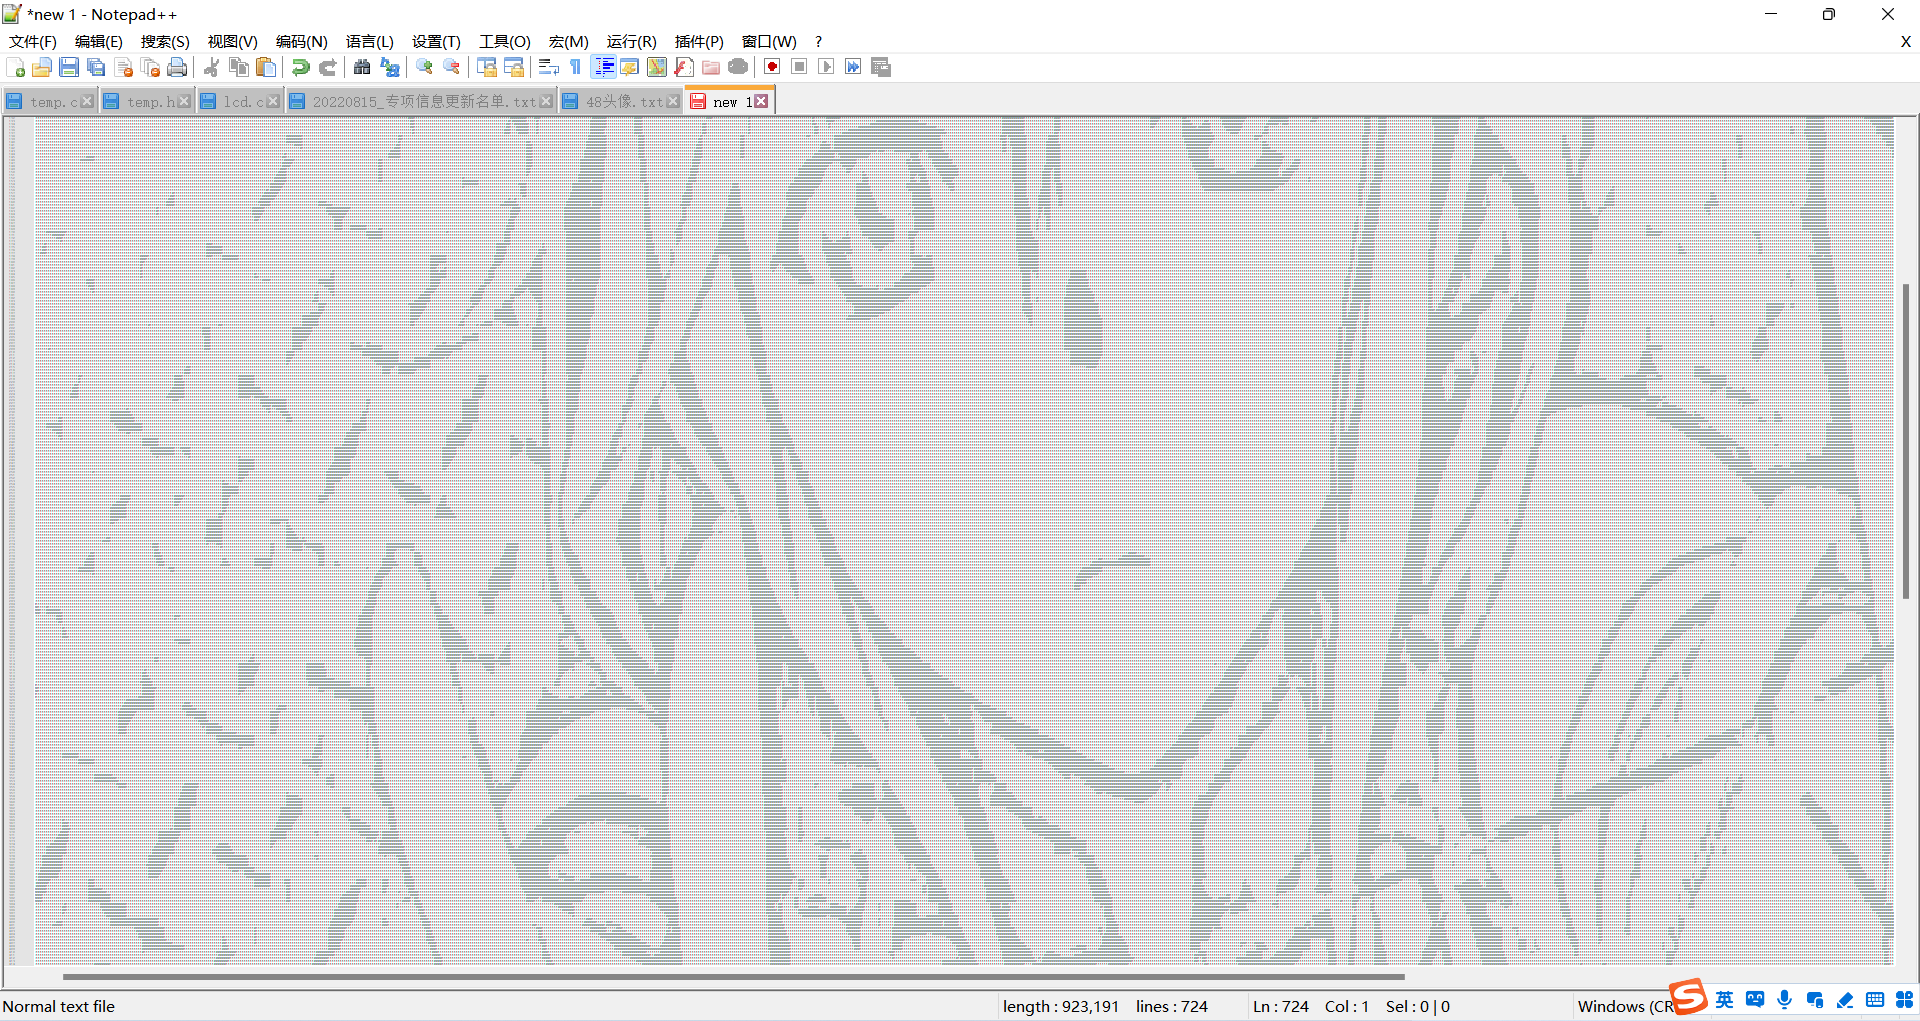Open the 运行(R) menu

point(632,41)
